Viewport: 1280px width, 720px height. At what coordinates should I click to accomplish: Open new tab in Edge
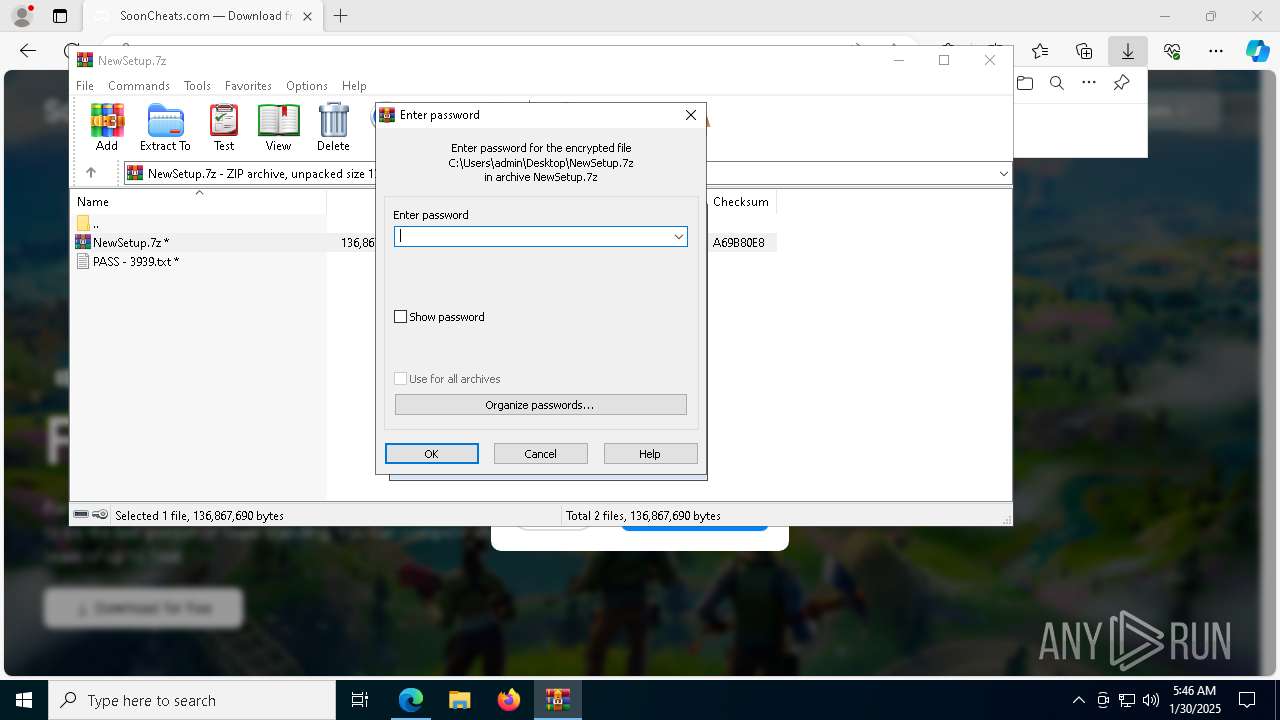[x=341, y=16]
